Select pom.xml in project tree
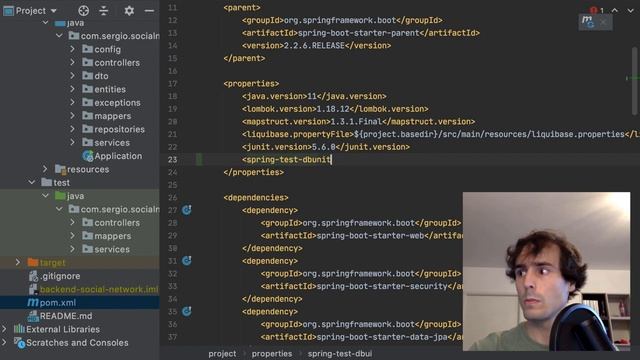640x360 pixels. [58, 302]
